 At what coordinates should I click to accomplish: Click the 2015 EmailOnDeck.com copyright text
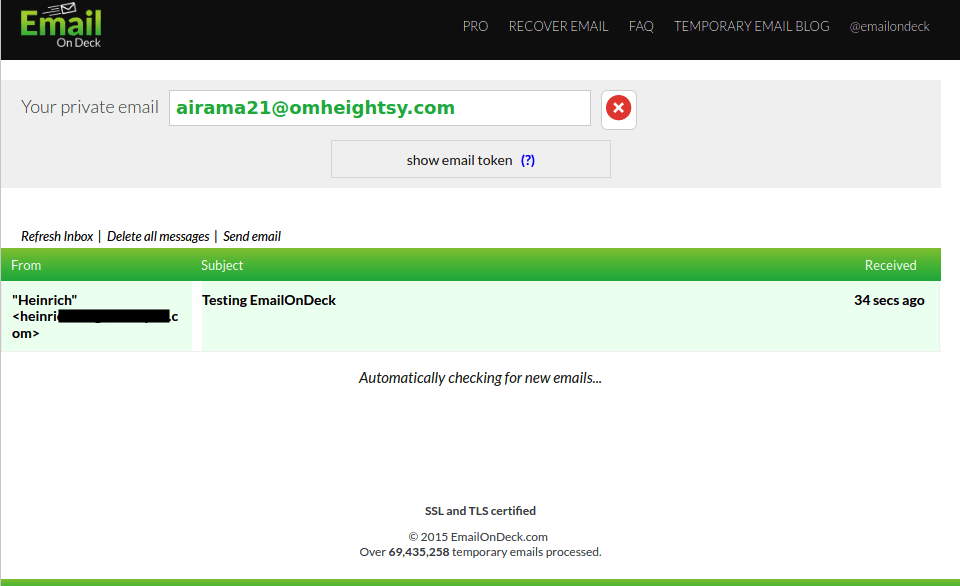click(x=478, y=536)
